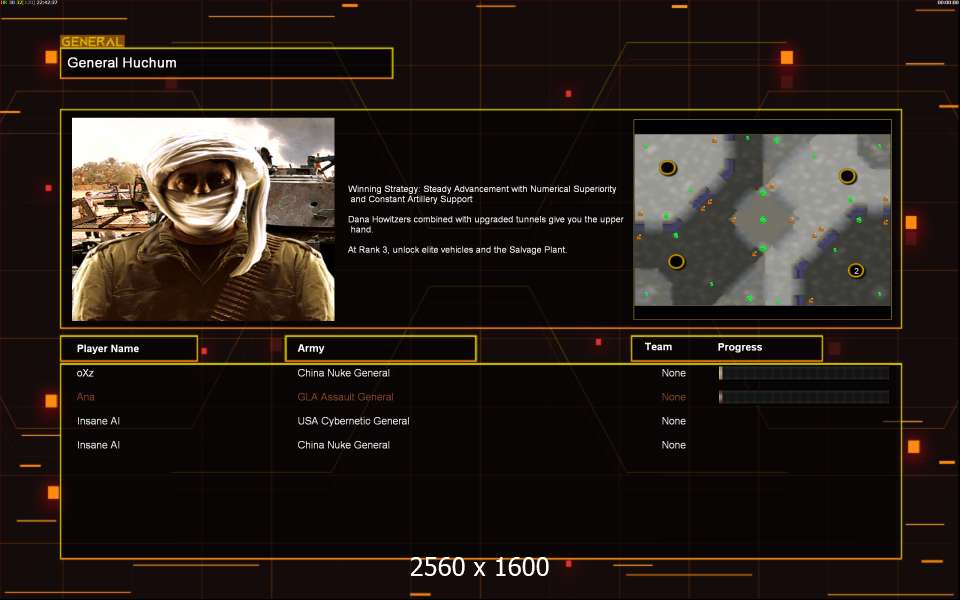
Task: Click the At Rank 3 unlock text
Action: 457,250
